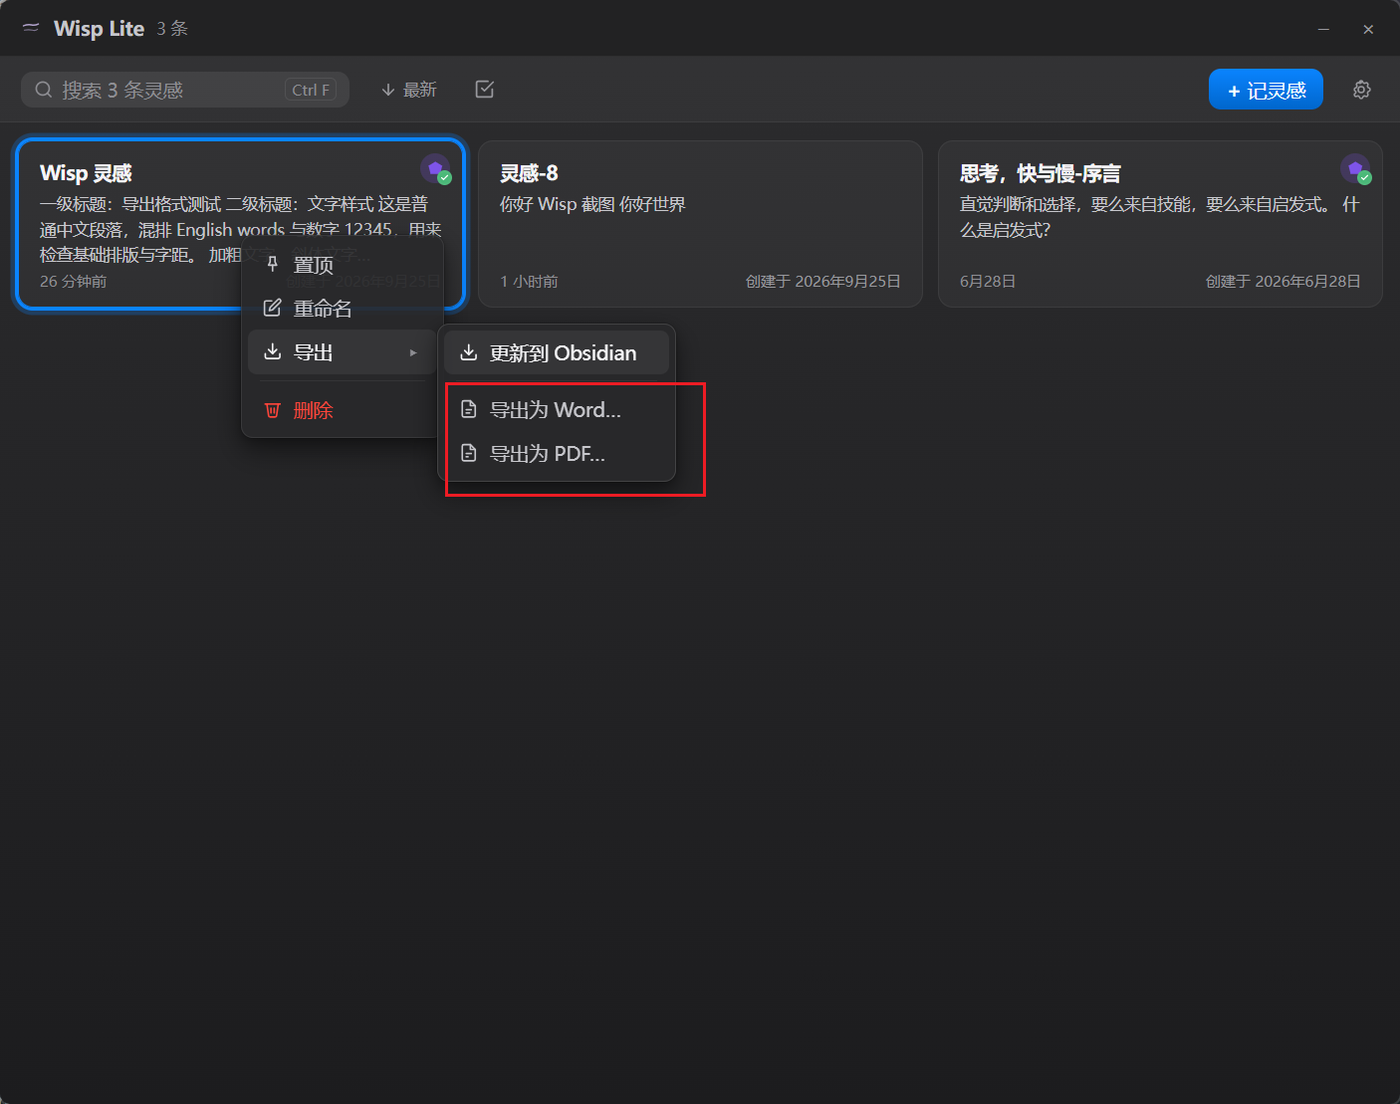
Task: Click the search magnifier icon
Action: 43,90
